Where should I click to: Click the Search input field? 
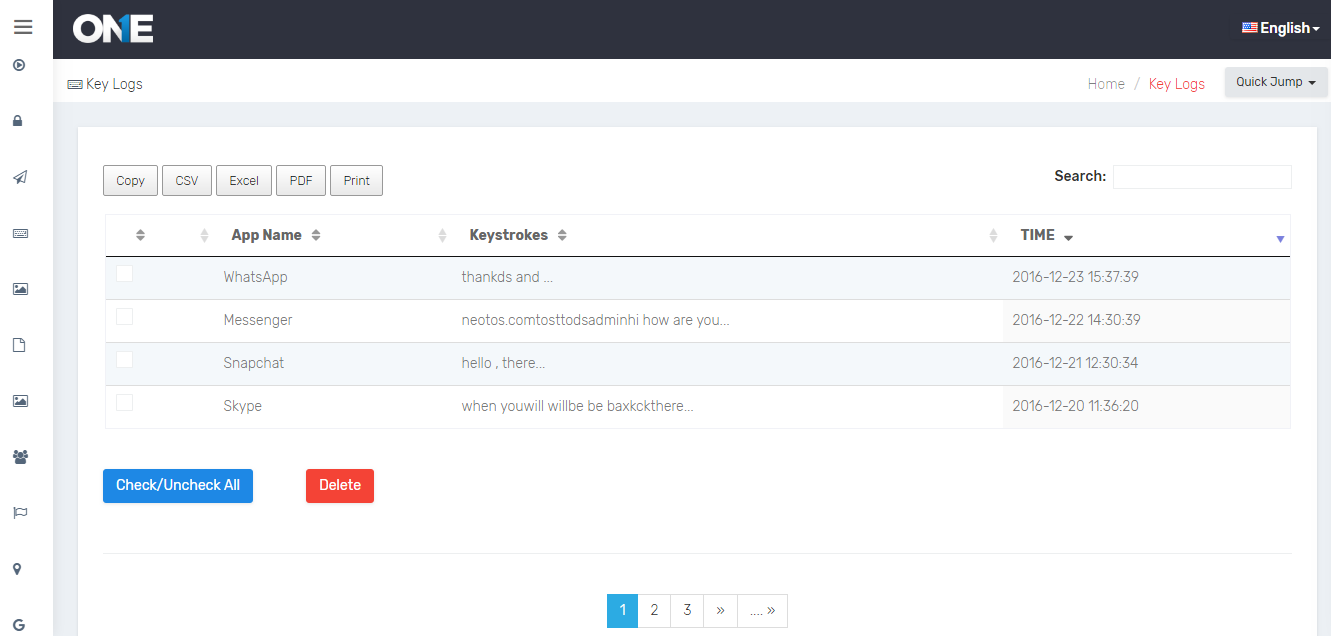pyautogui.click(x=1202, y=177)
